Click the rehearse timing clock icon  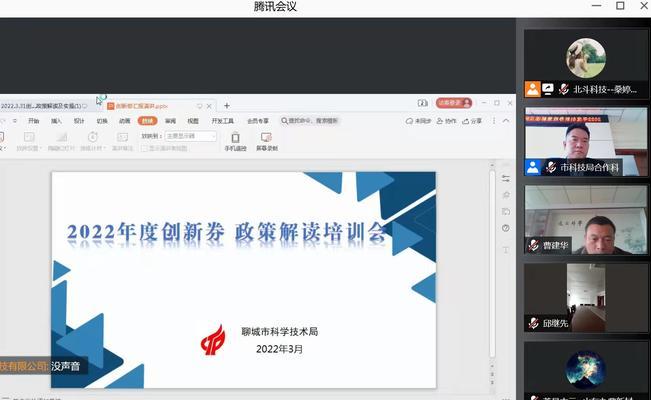tap(93, 137)
